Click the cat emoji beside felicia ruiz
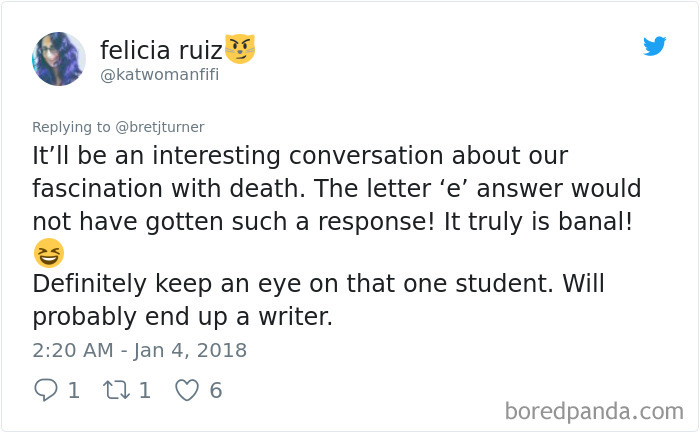Viewport: 700px width, 433px height. pyautogui.click(x=239, y=48)
